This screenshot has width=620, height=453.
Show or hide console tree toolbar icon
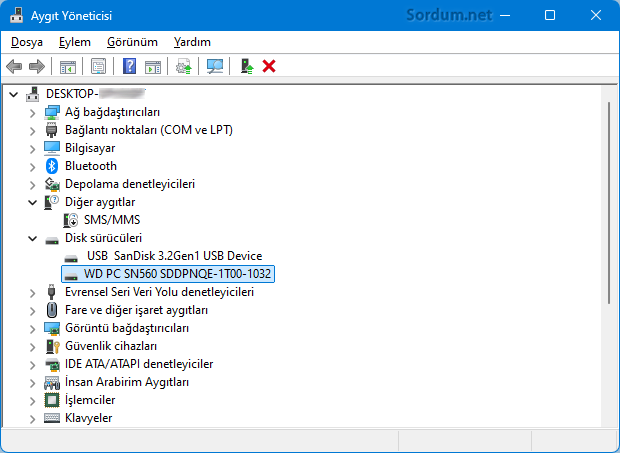point(68,66)
